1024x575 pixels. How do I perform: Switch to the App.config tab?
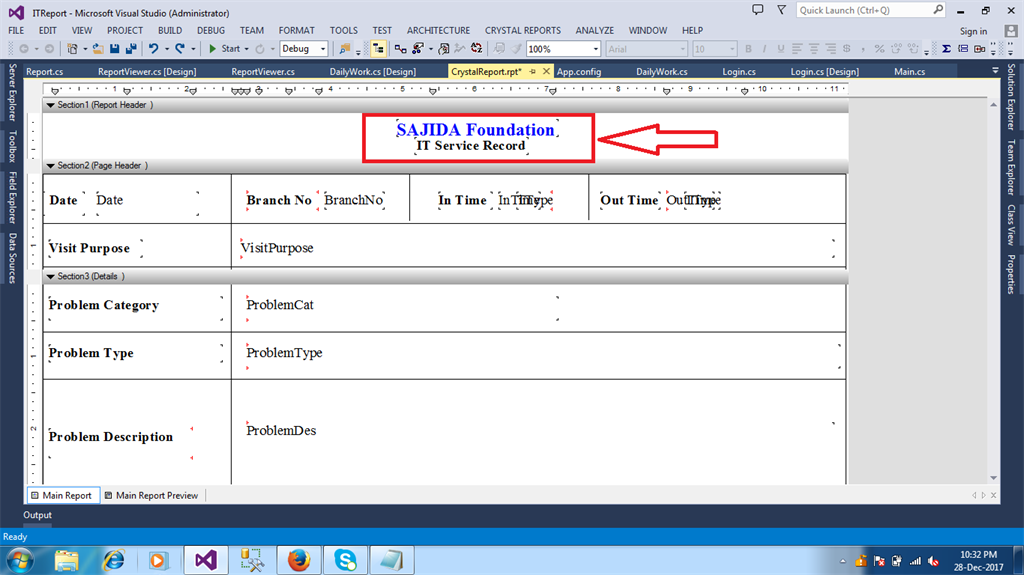tap(579, 71)
